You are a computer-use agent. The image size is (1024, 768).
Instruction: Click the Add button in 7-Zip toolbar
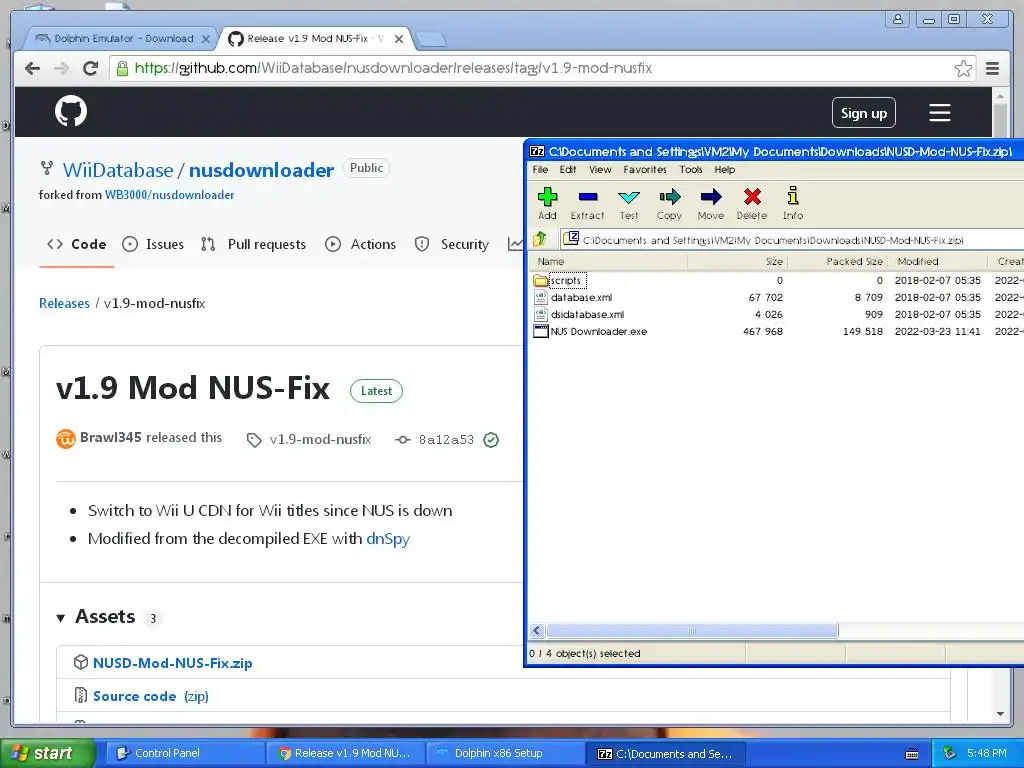point(547,204)
